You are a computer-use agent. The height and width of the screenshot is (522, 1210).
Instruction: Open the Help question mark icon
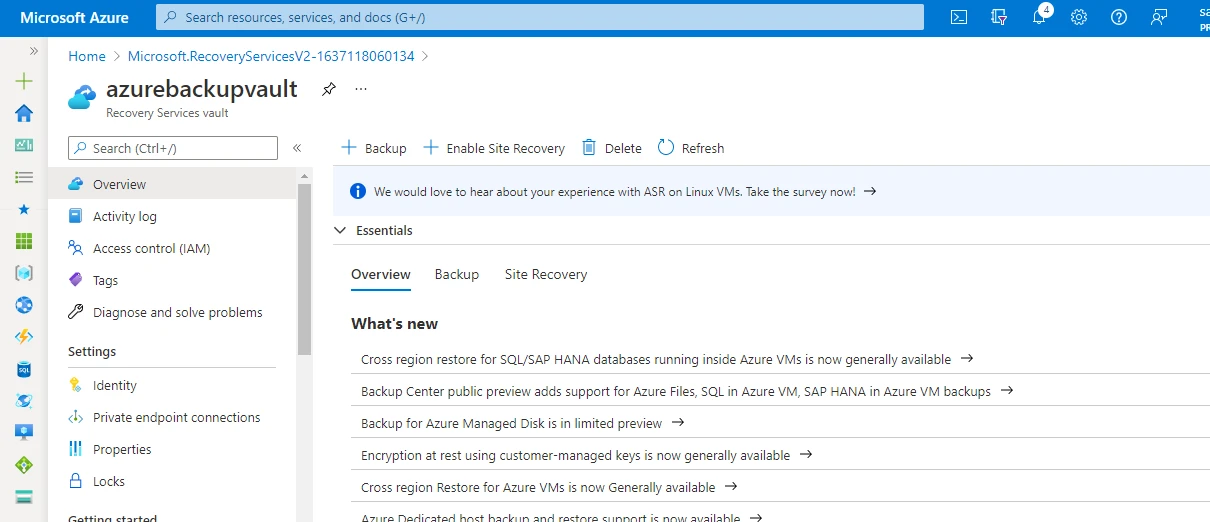point(1119,17)
